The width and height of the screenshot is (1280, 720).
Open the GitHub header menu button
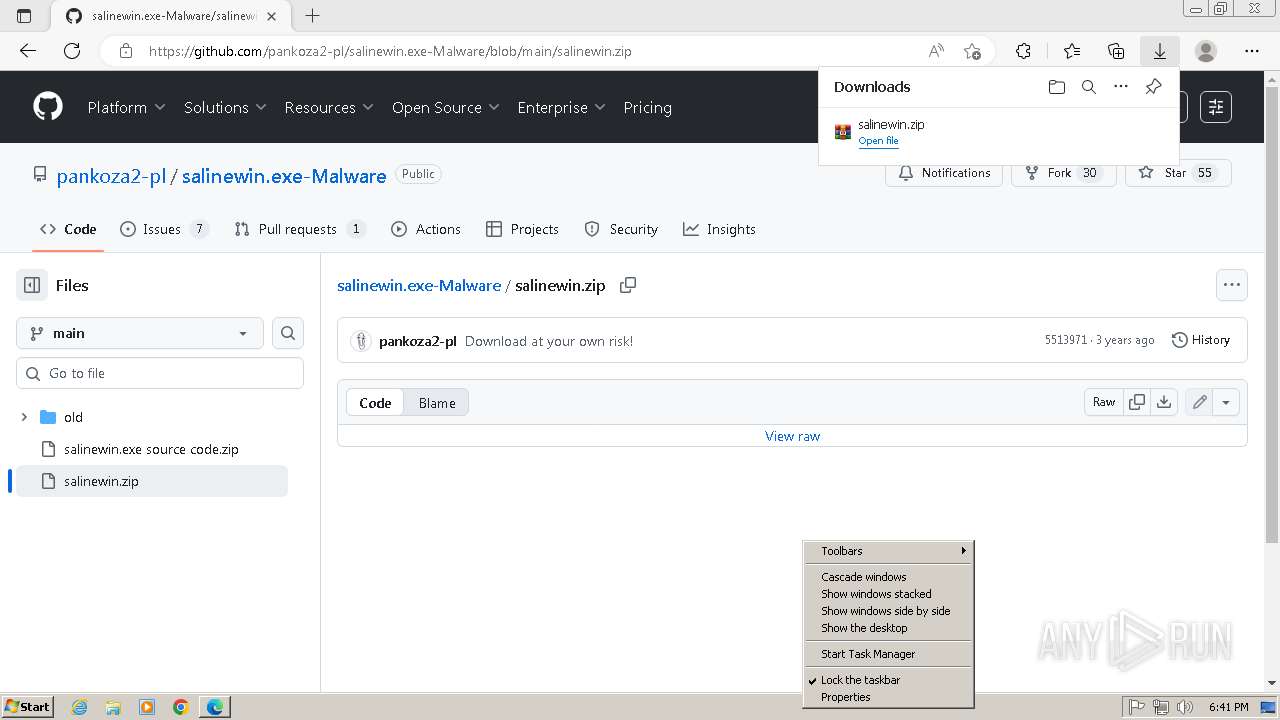(x=1216, y=107)
